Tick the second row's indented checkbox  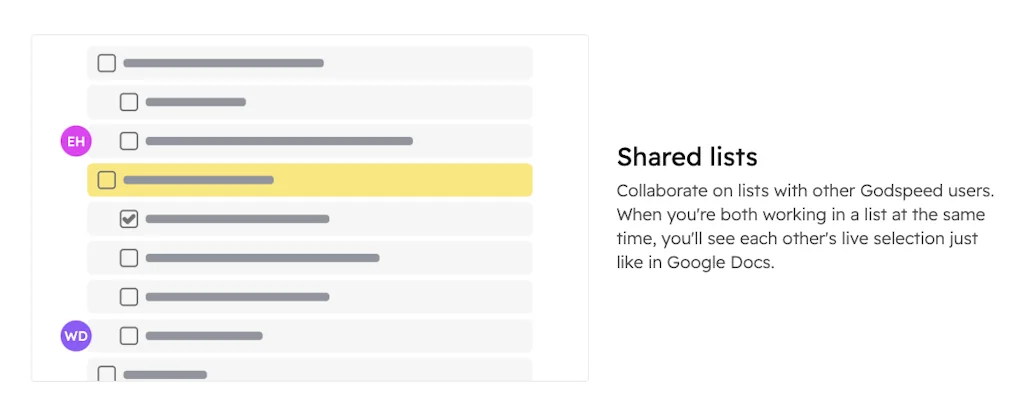pos(129,102)
